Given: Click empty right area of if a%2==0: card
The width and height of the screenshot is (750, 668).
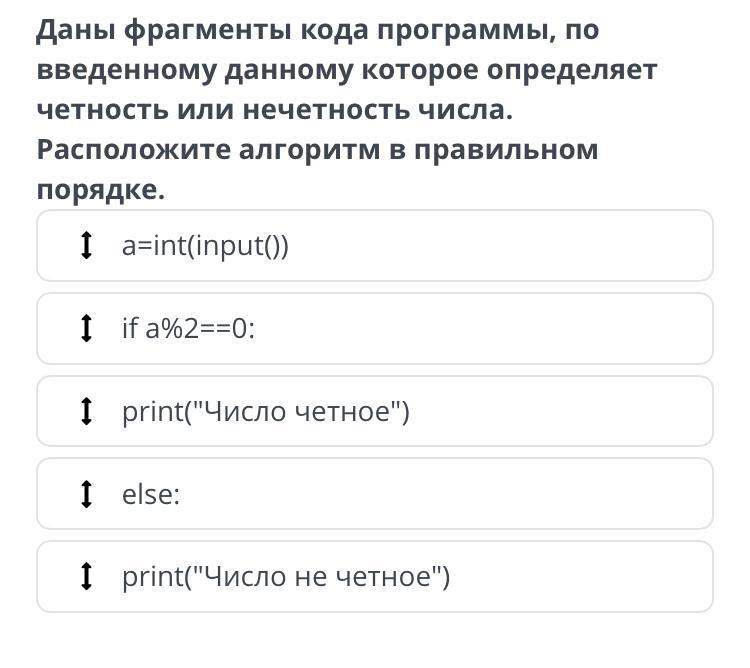Looking at the screenshot, I should 550,329.
